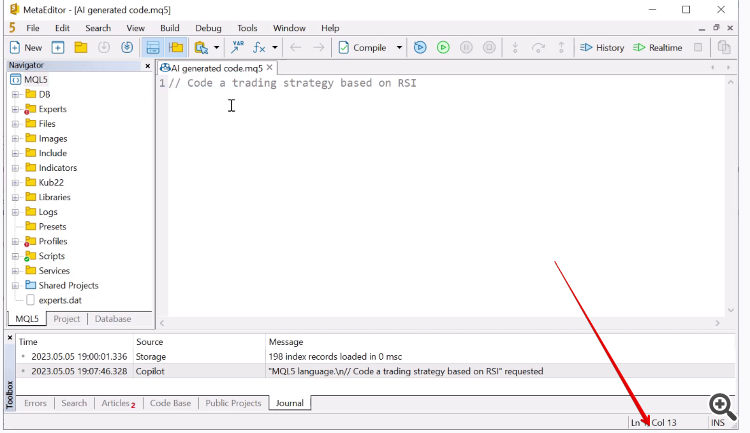Click the editor horizontal scrollbar right arrow
The width and height of the screenshot is (750, 433).
[717, 323]
